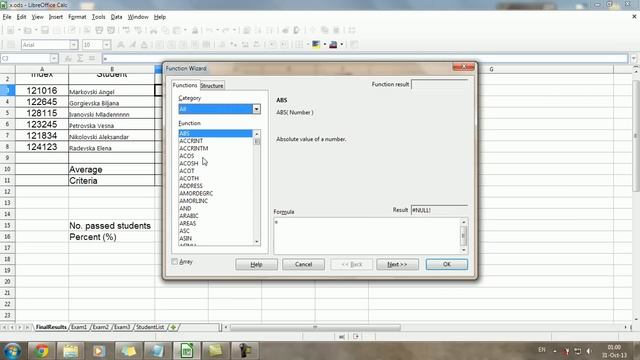This screenshot has width=640, height=360.
Task: Click the Help button in Function Wizard
Action: (x=256, y=264)
